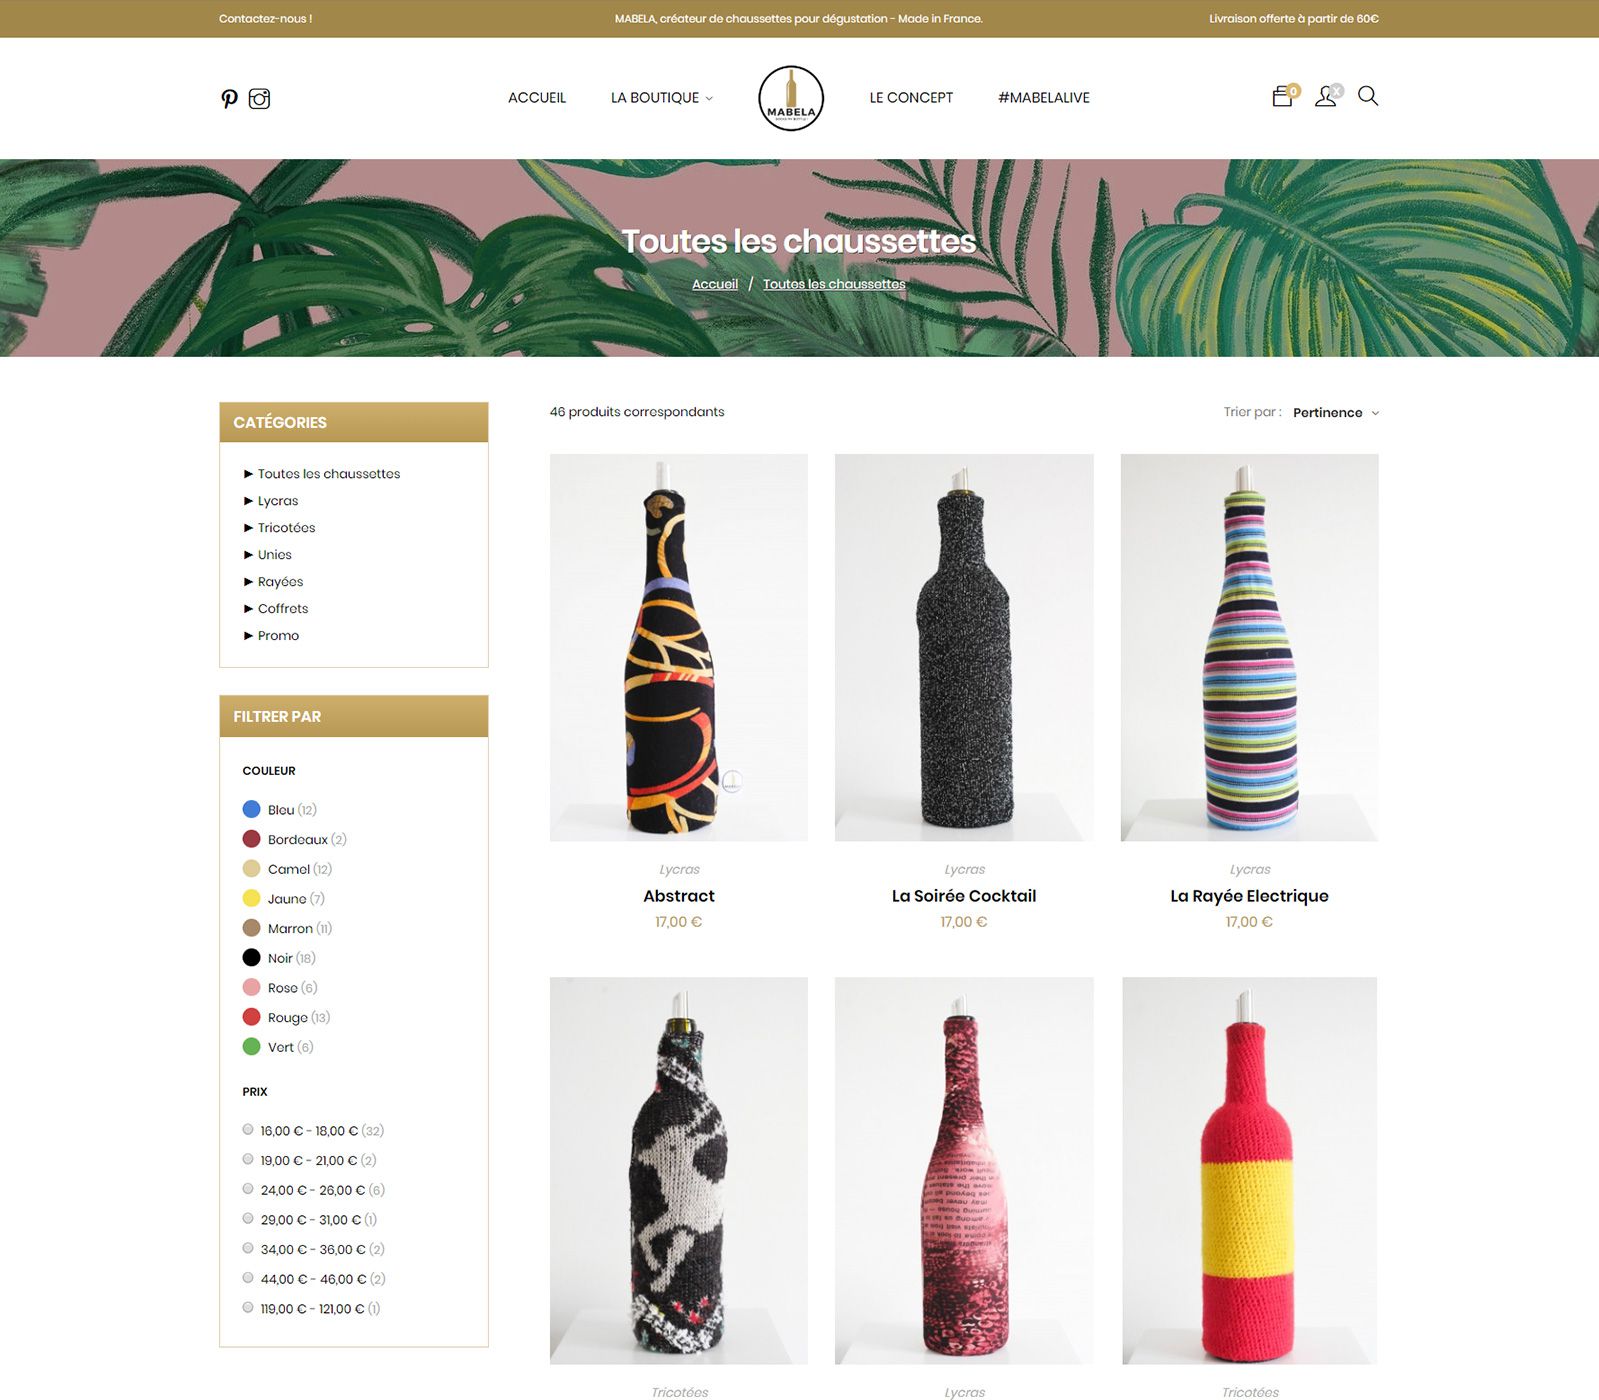Filter by the Rouge color swatch
The image size is (1599, 1400).
click(251, 1017)
